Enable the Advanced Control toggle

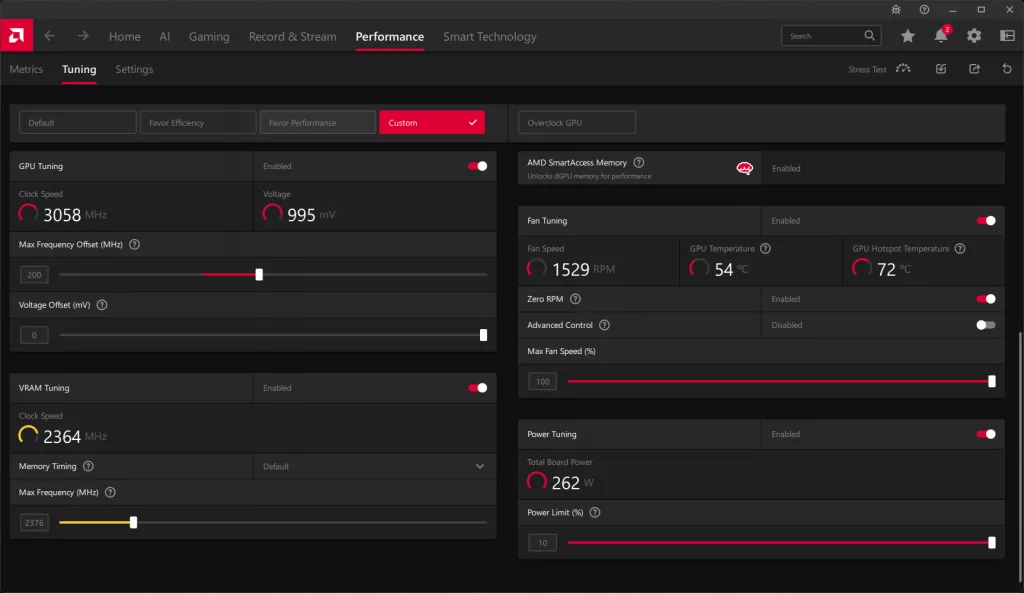986,325
